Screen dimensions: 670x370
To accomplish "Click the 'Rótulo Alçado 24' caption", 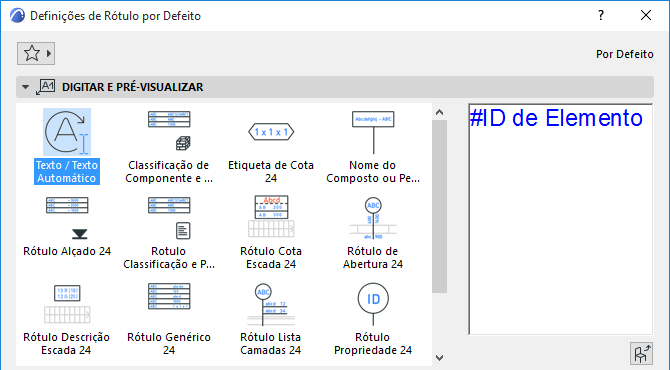I will point(67,251).
